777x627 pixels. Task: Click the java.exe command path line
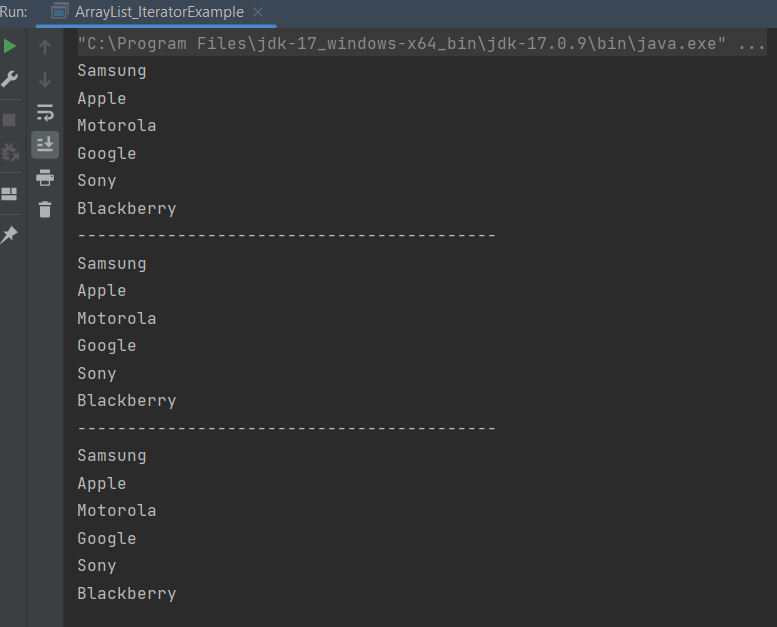pyautogui.click(x=400, y=44)
